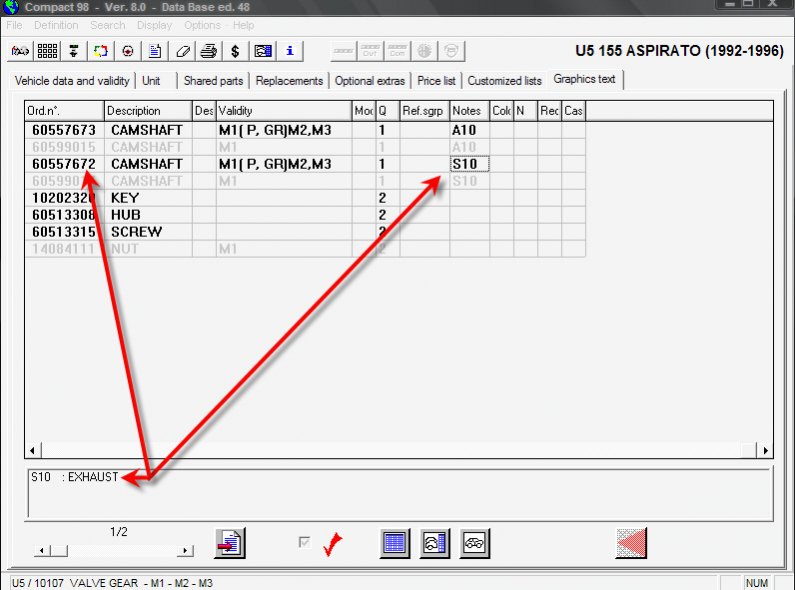This screenshot has height=590, width=795.
Task: Click right arrow of table horizontal scrollbar
Action: click(x=765, y=451)
